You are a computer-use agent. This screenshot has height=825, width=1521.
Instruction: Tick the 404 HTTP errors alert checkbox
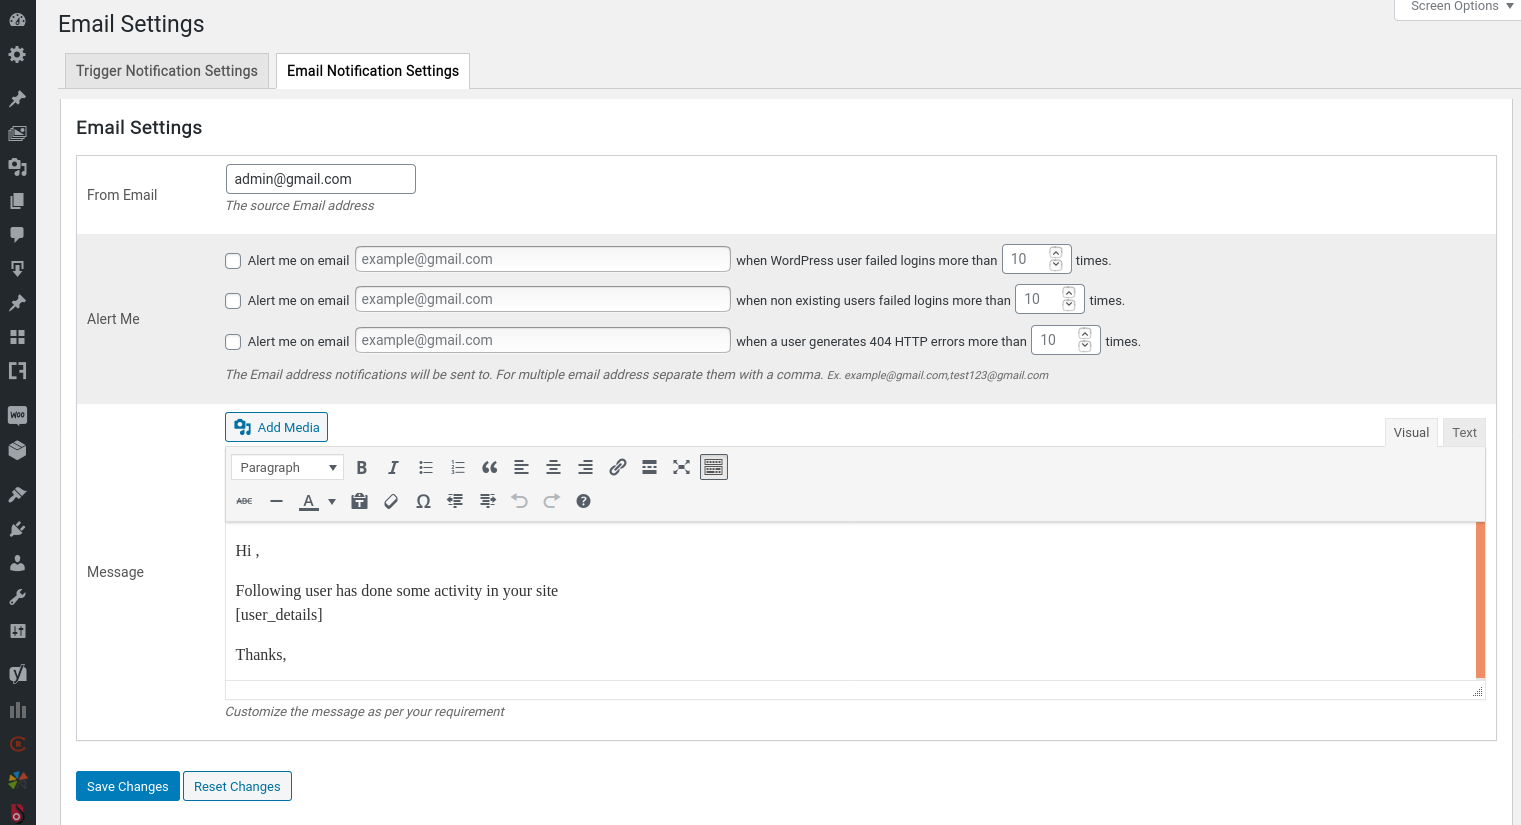coord(233,342)
